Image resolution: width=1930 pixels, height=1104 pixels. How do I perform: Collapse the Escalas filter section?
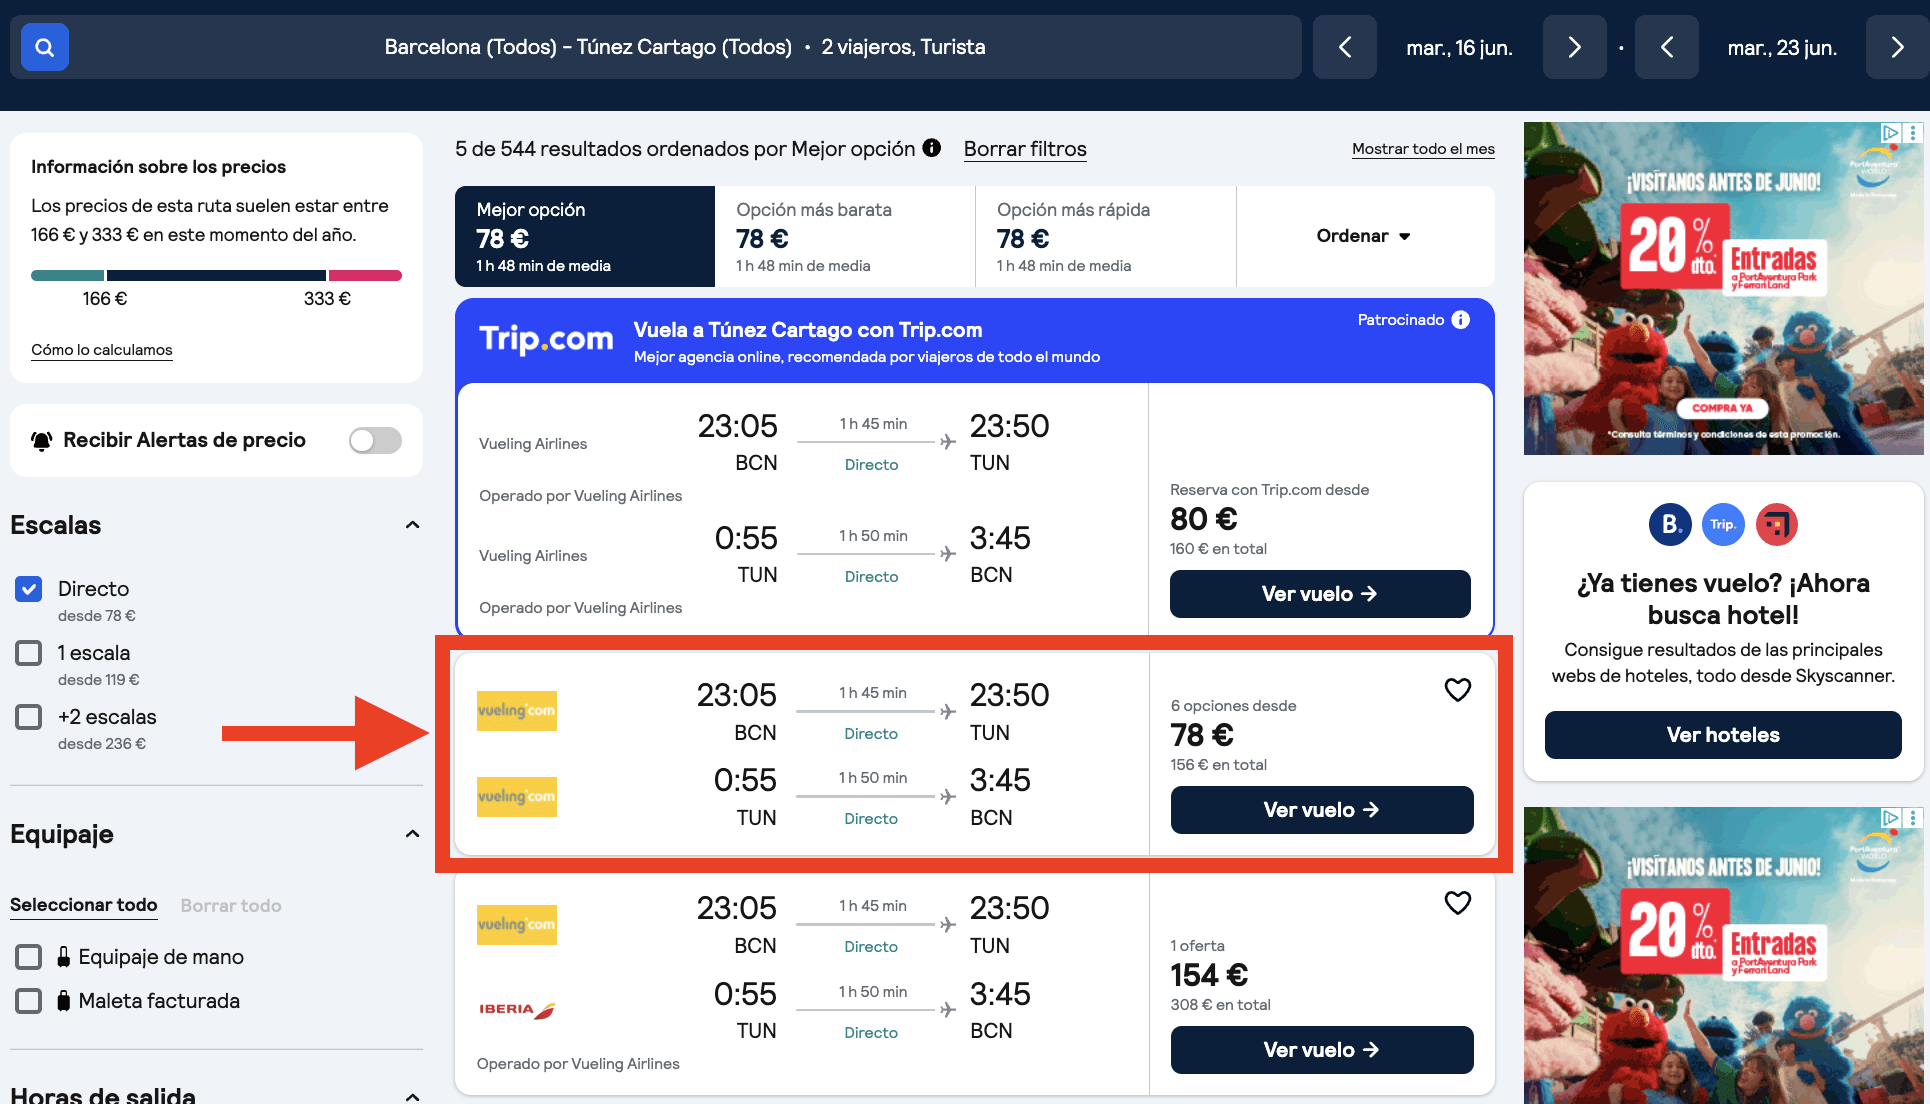[x=412, y=525]
